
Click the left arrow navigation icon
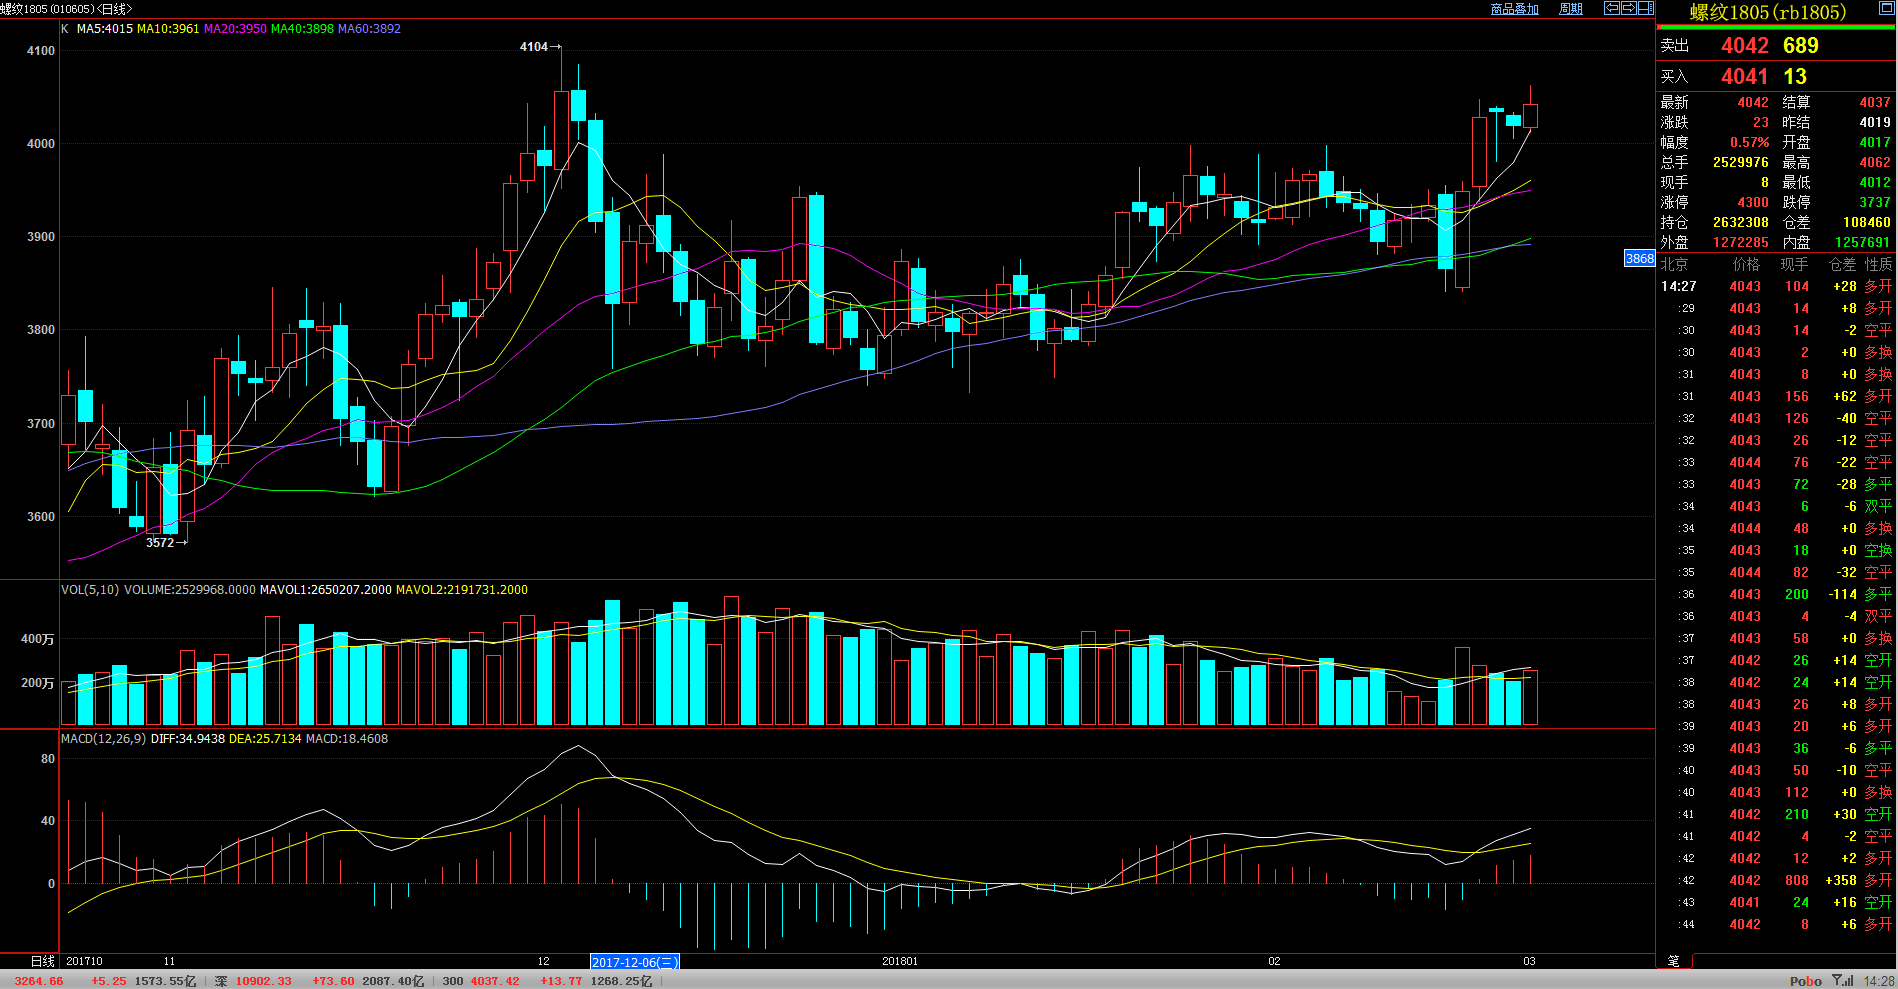[x=1612, y=8]
